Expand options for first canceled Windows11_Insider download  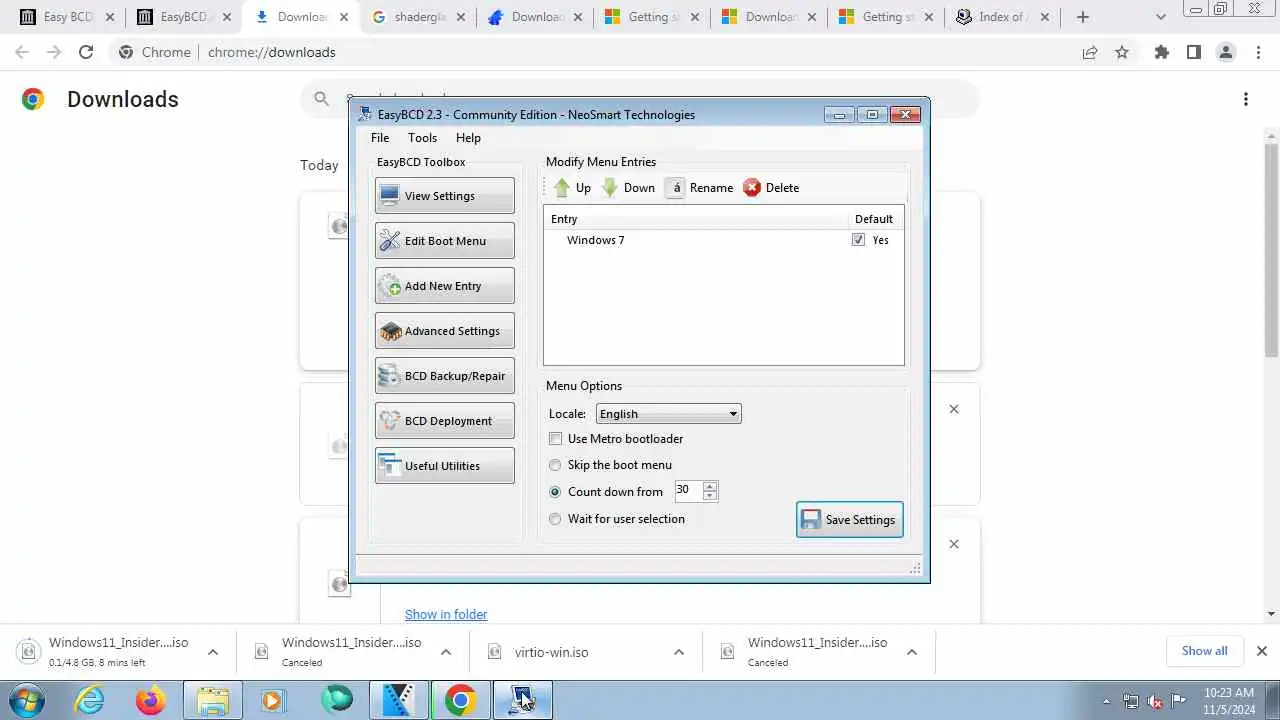pos(446,652)
